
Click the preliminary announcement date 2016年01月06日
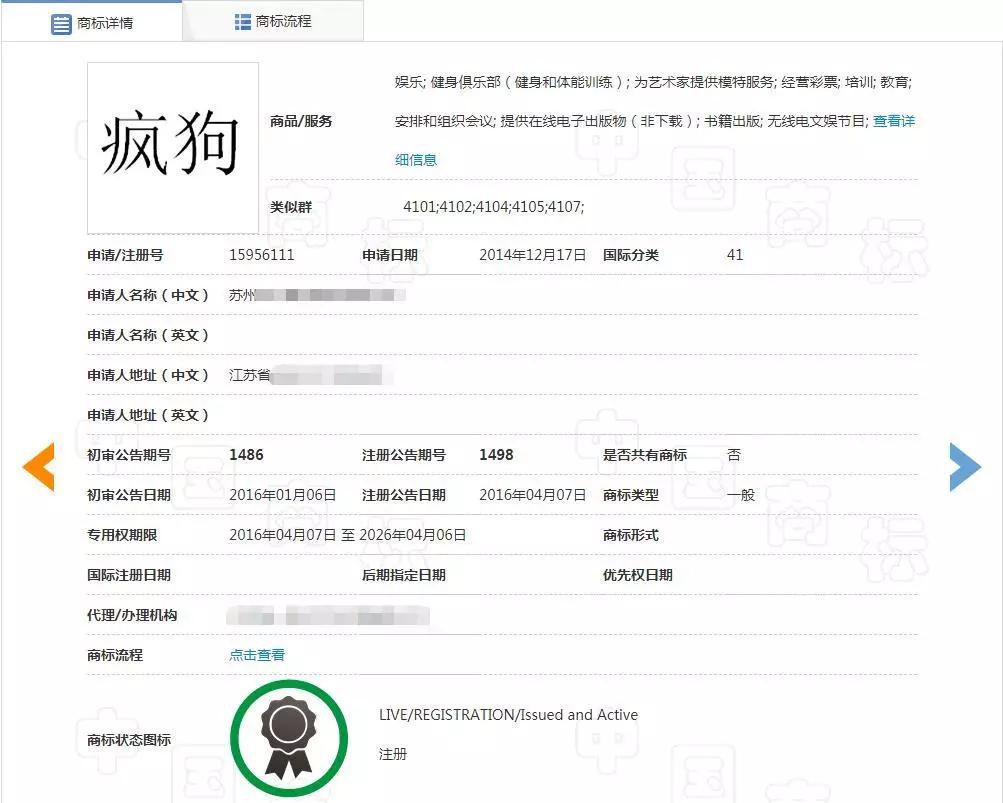point(282,495)
